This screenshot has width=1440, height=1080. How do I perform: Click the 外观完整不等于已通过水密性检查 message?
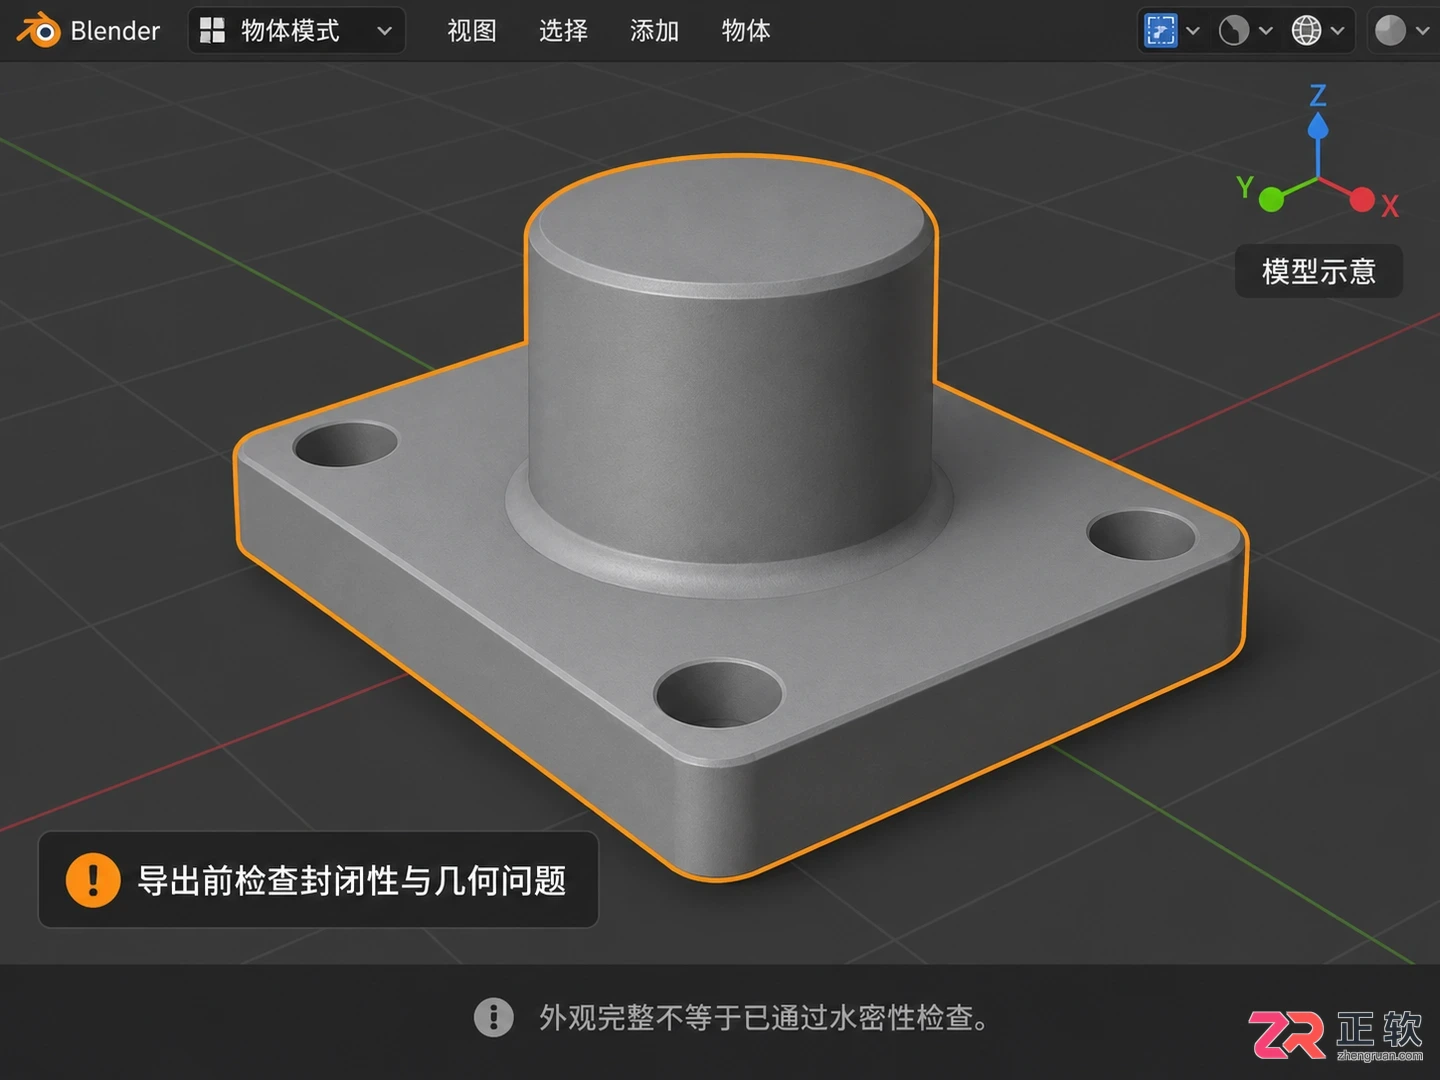765,1018
